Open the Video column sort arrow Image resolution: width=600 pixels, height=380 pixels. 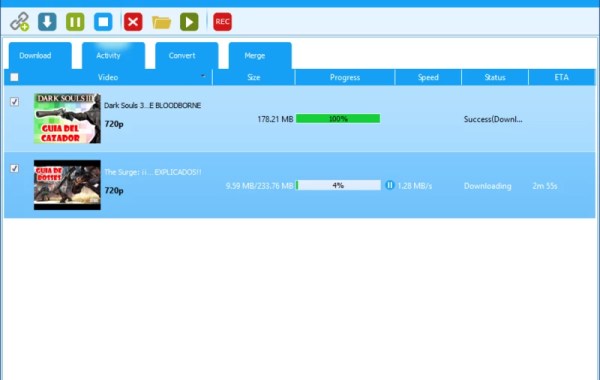click(x=203, y=76)
